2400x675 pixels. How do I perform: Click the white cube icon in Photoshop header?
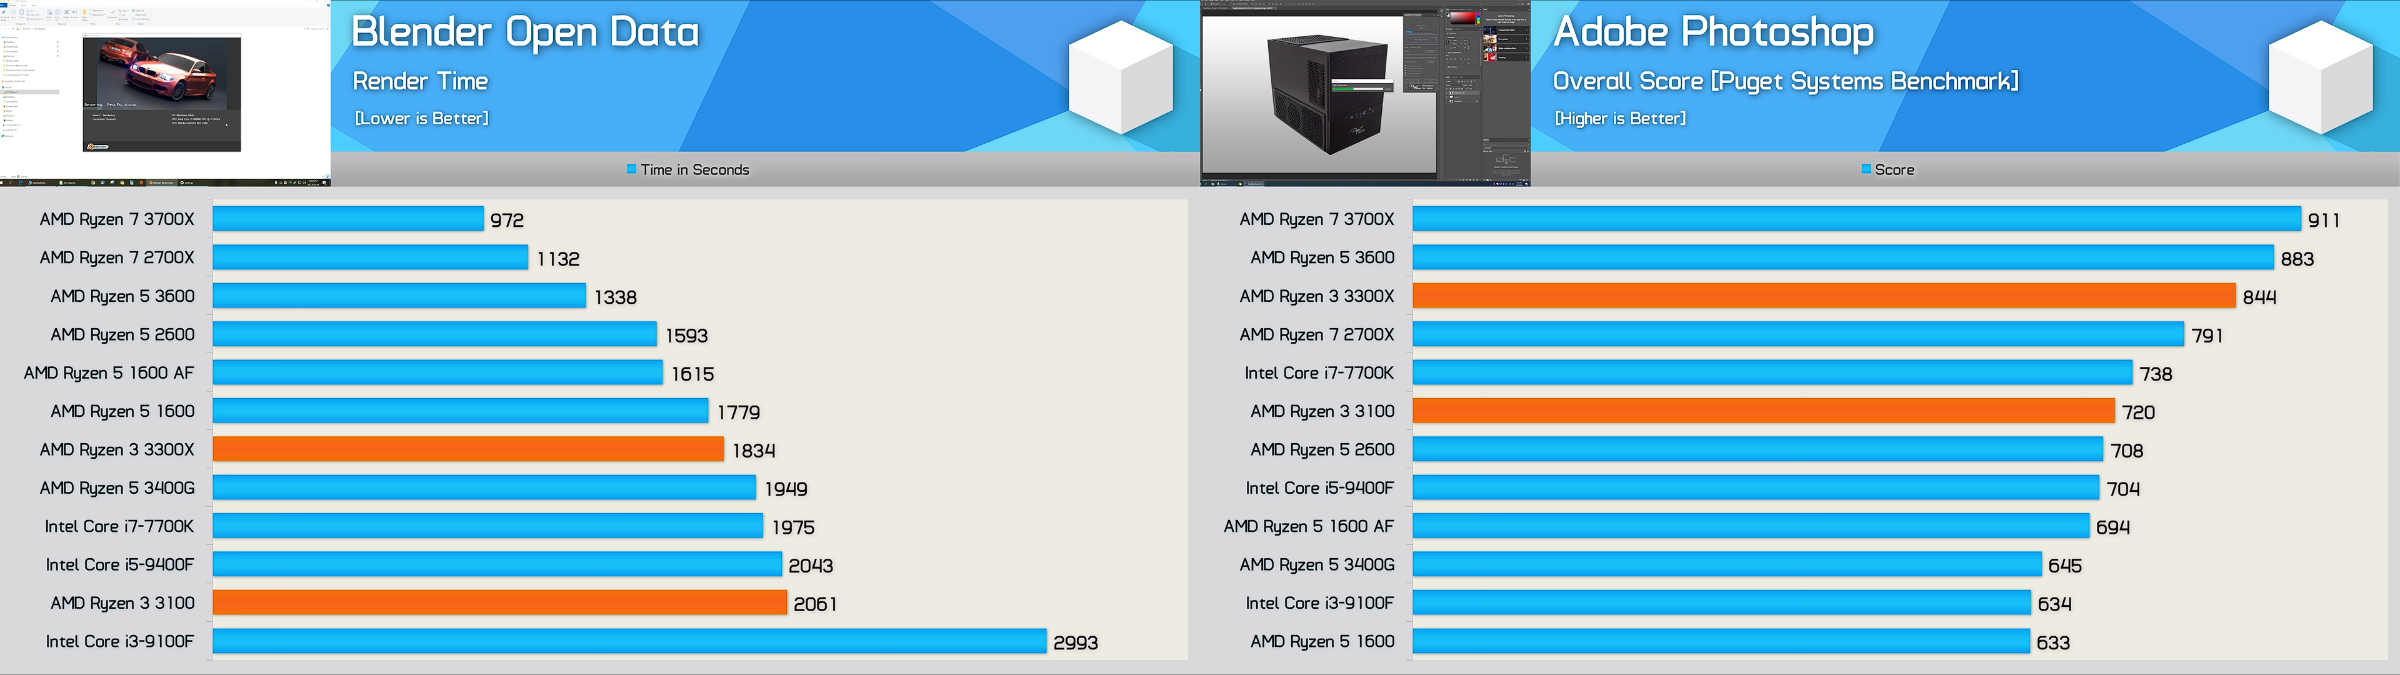coord(2321,77)
